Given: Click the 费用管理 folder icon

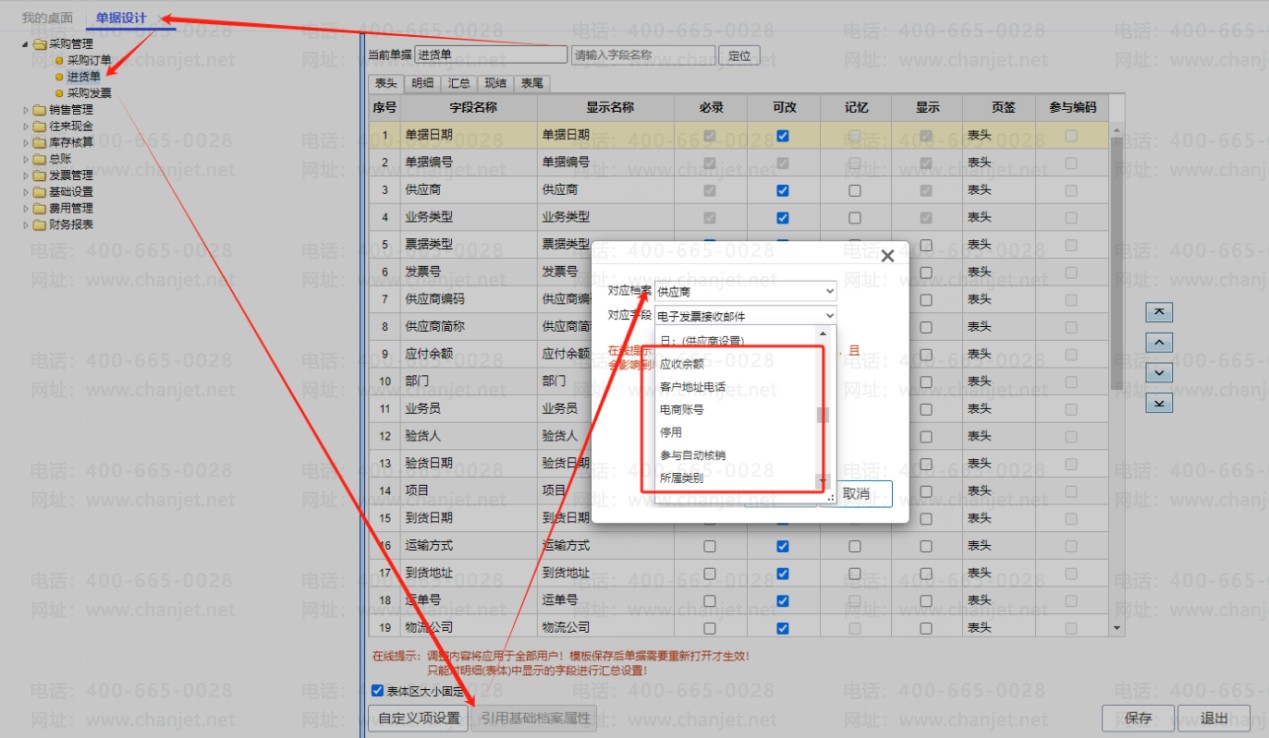Looking at the screenshot, I should [x=39, y=208].
